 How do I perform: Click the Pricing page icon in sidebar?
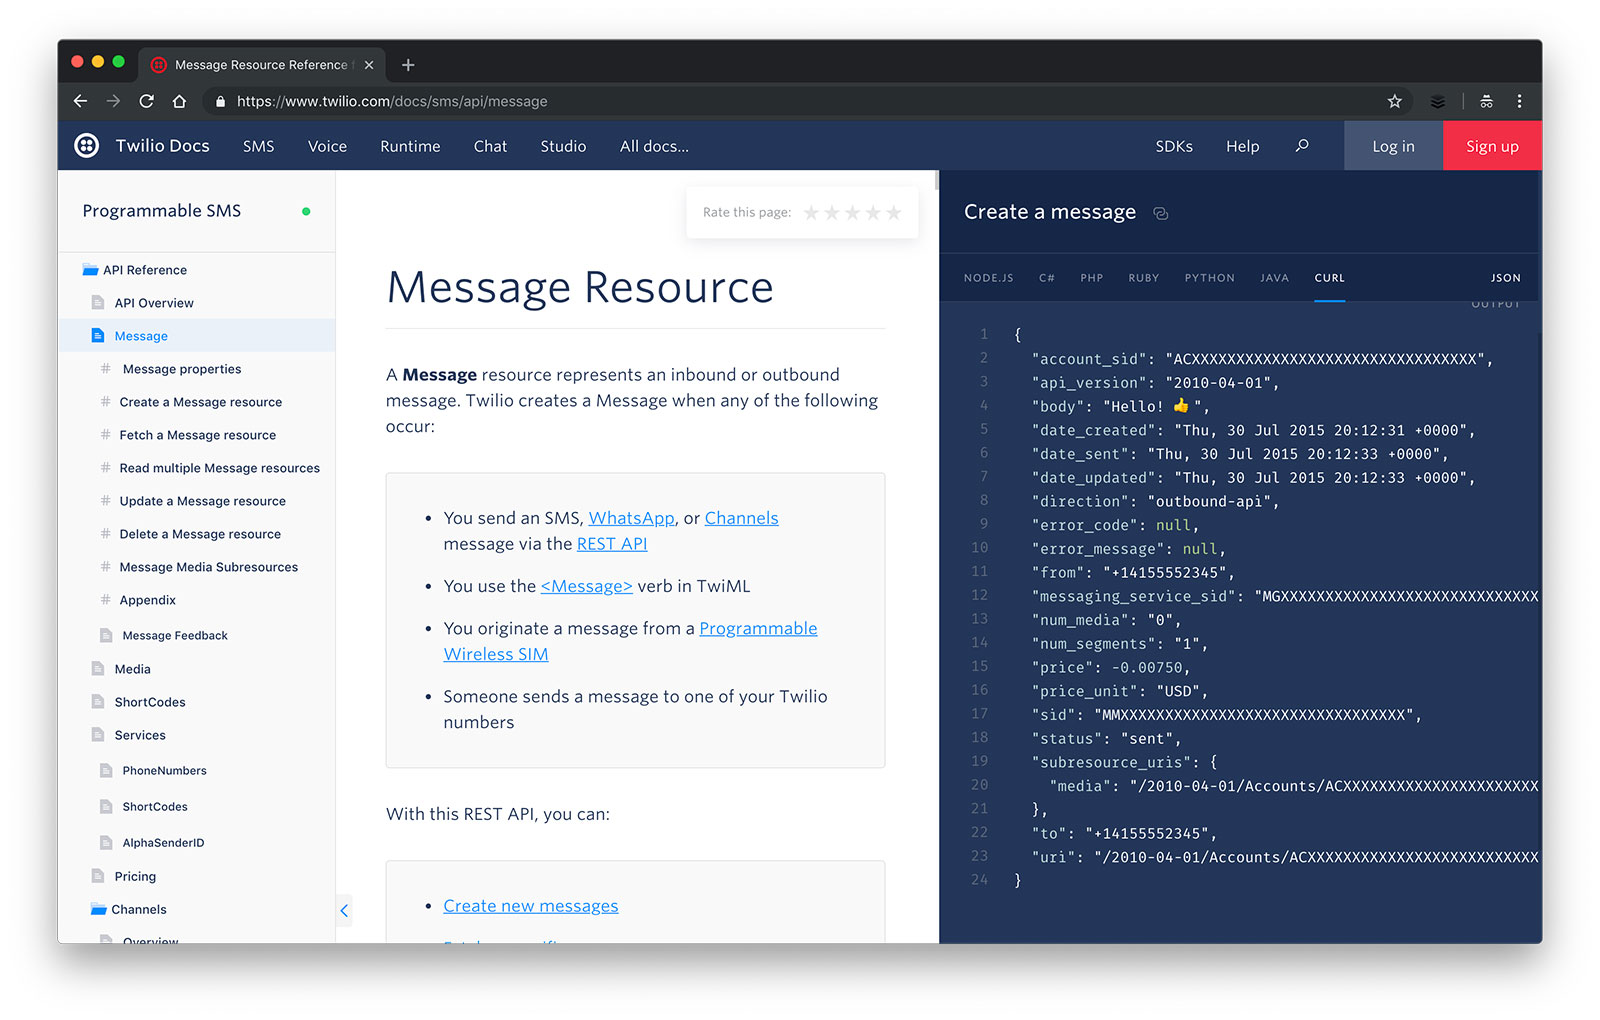click(x=98, y=876)
